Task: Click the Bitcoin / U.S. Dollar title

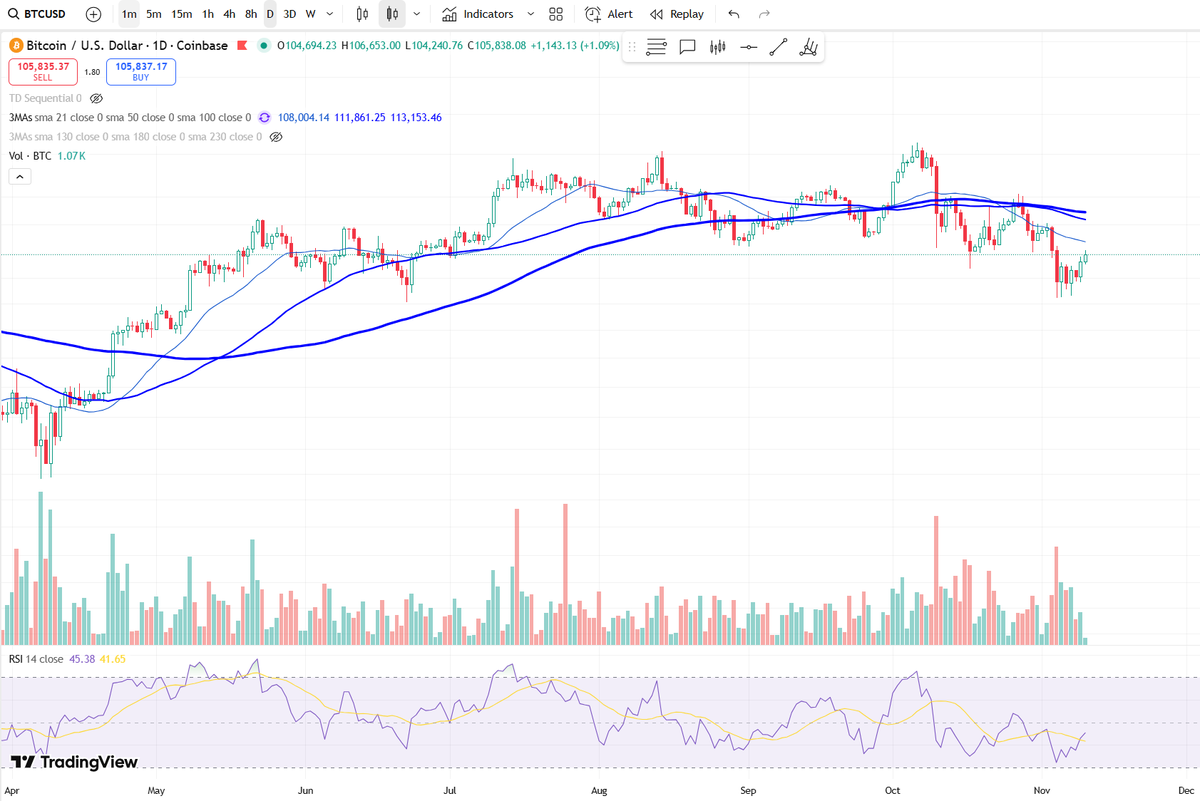Action: (x=85, y=45)
